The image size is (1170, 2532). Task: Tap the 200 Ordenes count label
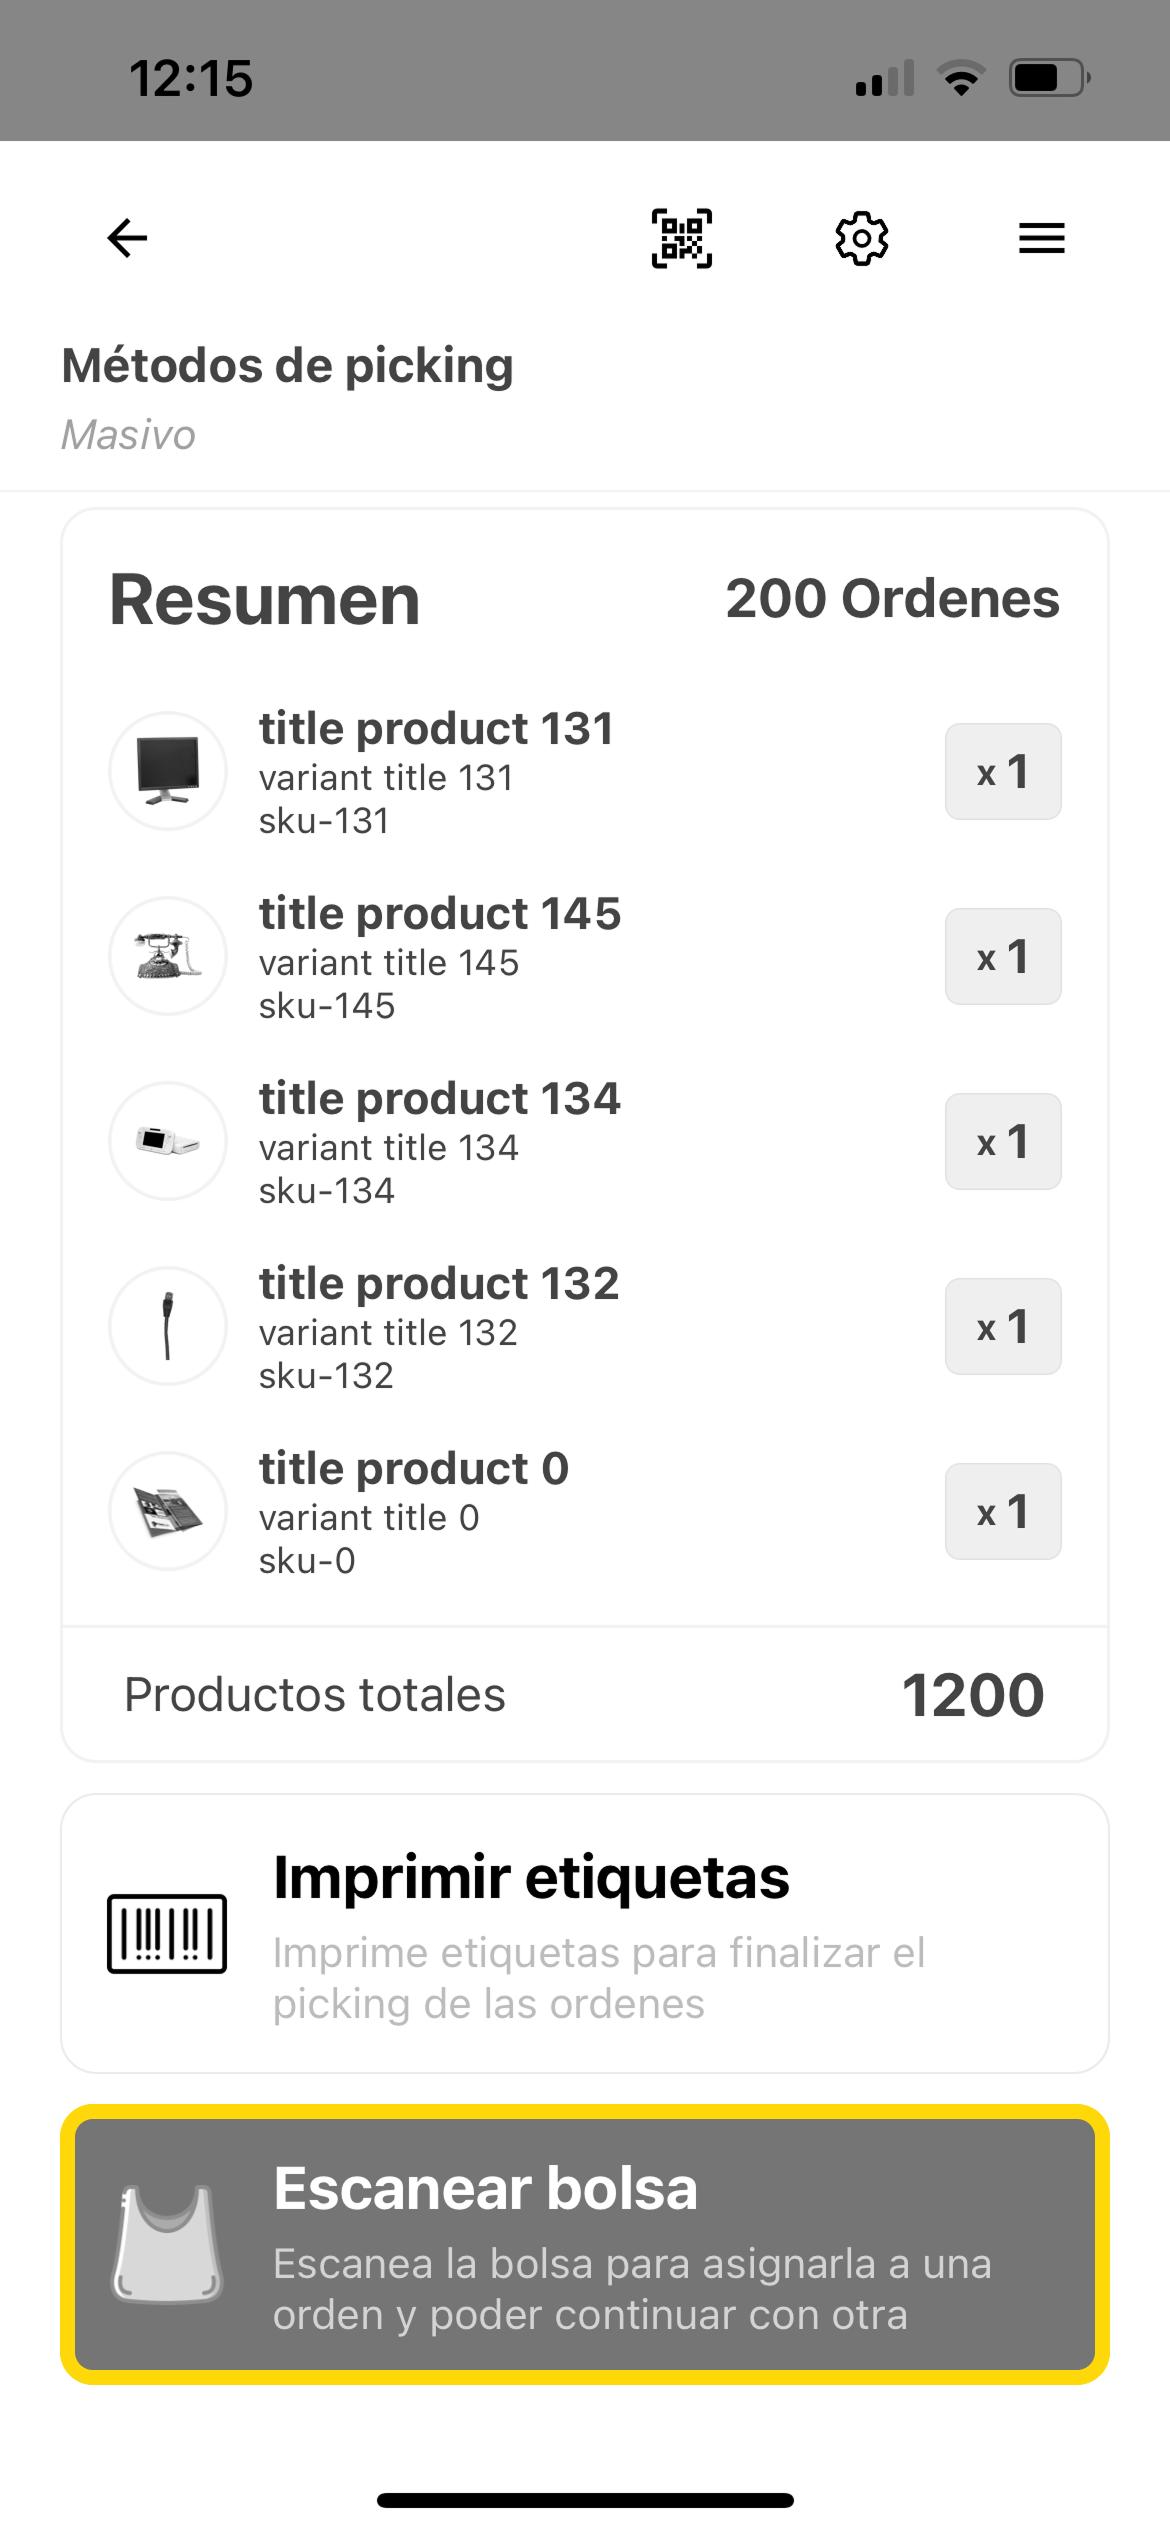(892, 599)
